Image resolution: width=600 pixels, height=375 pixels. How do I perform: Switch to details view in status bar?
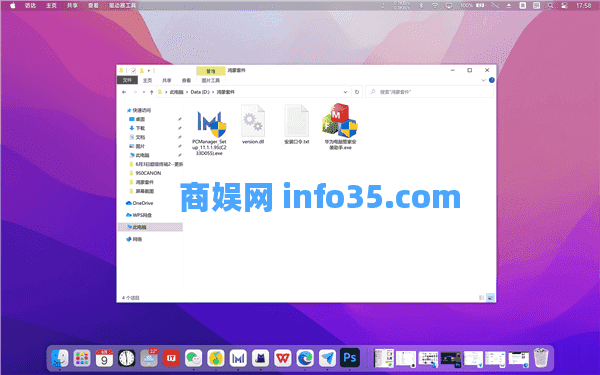[482, 298]
